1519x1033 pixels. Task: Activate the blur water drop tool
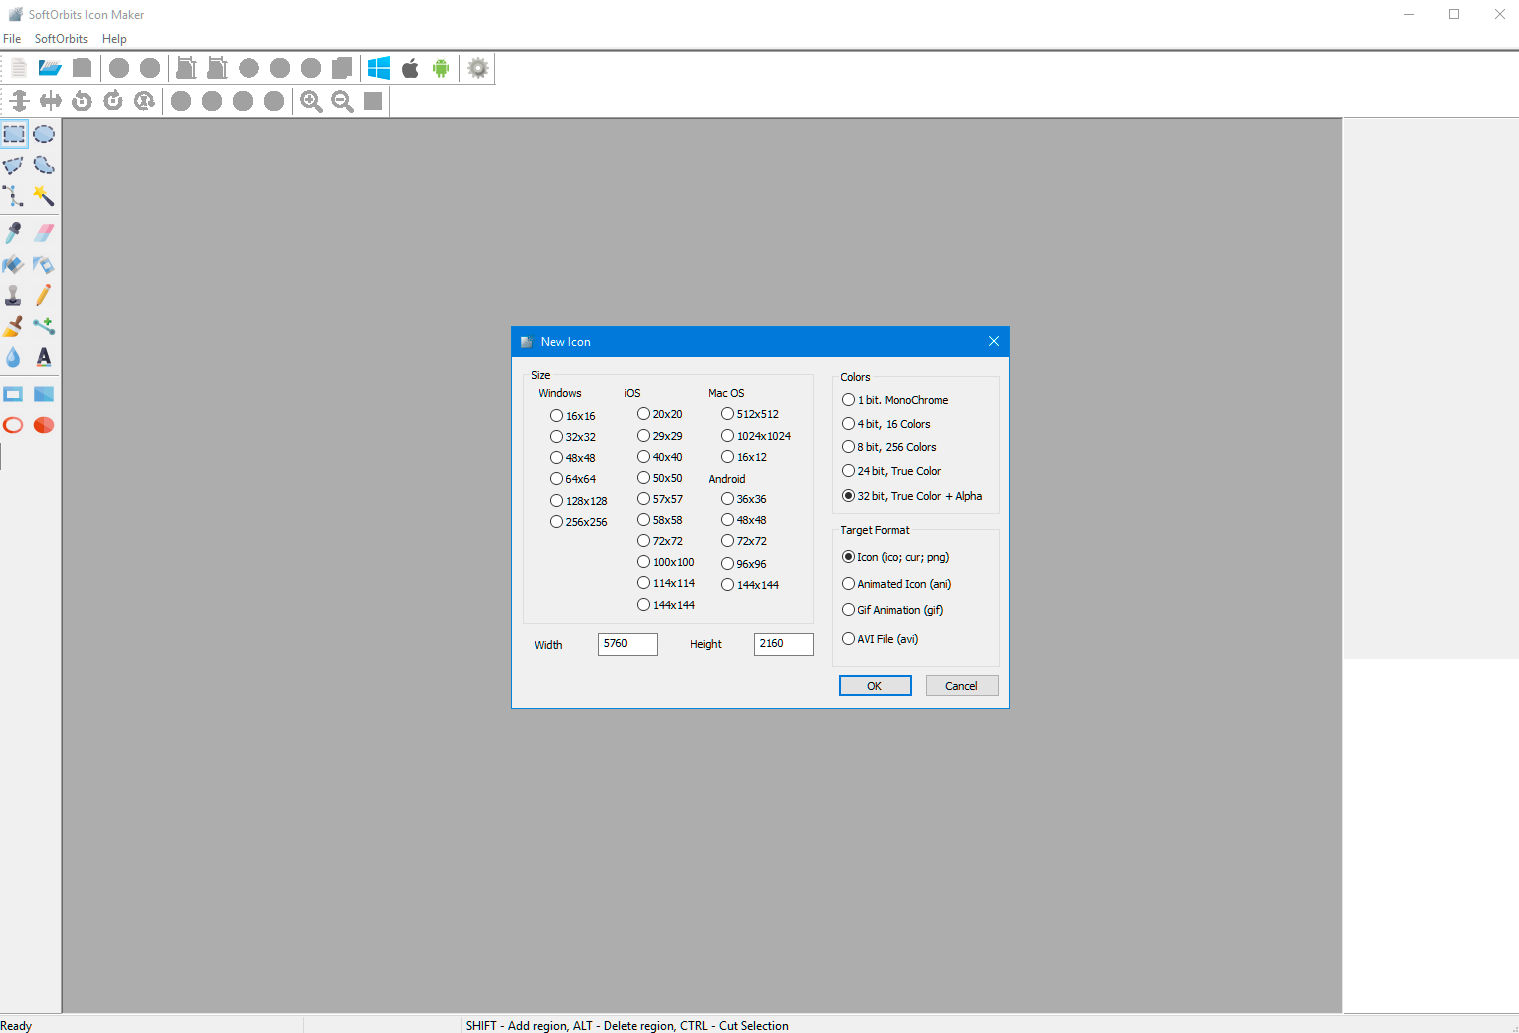(x=14, y=357)
